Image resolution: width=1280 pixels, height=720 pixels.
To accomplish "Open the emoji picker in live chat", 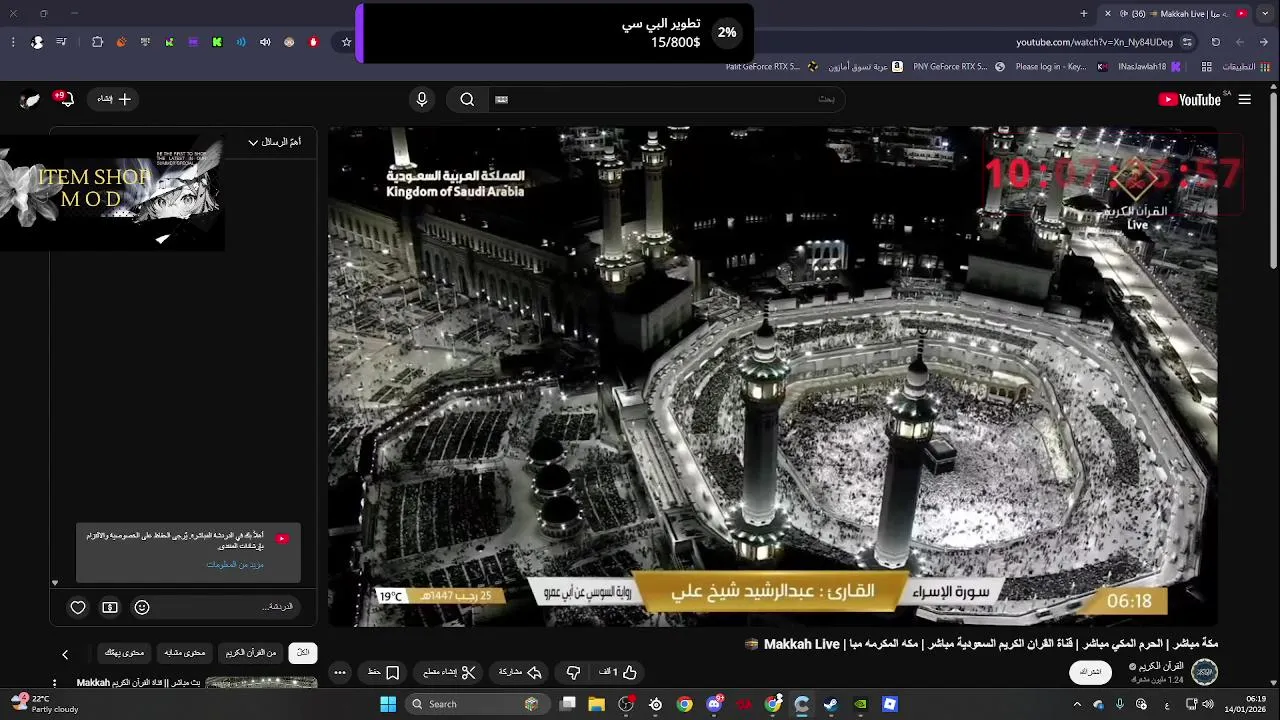I will [x=142, y=607].
